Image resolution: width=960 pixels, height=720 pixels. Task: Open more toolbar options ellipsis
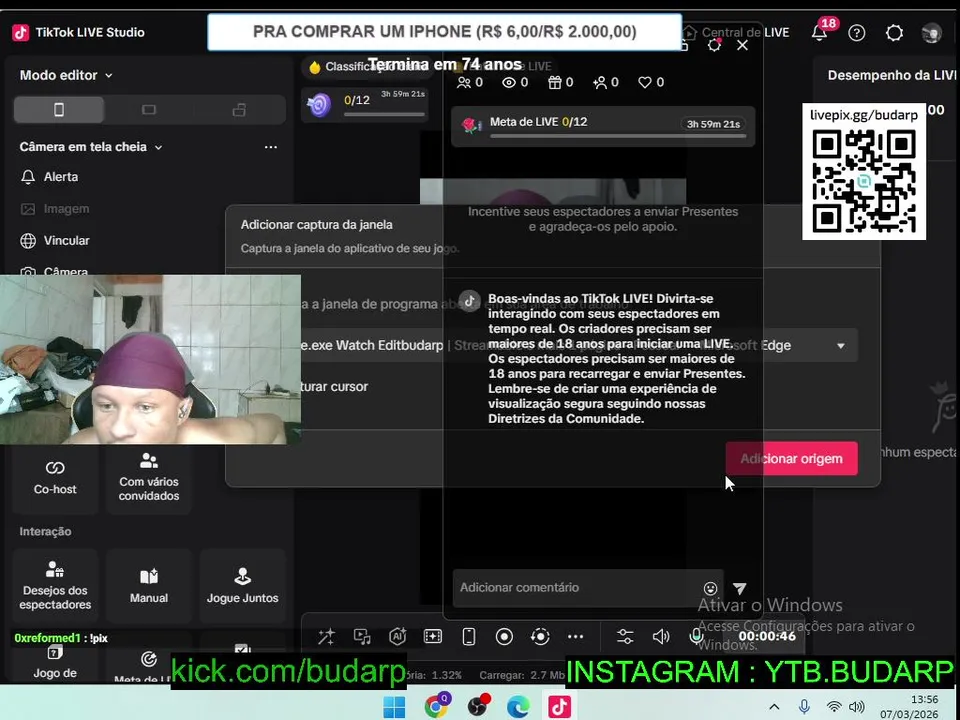[x=576, y=637]
